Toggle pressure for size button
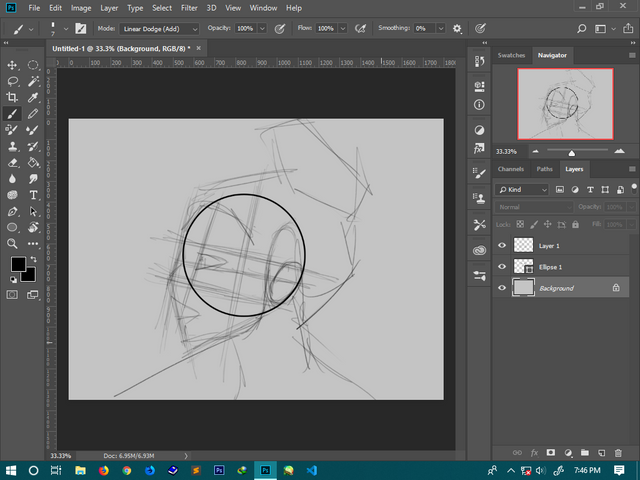Viewport: 640px width, 480px height. coord(480,29)
